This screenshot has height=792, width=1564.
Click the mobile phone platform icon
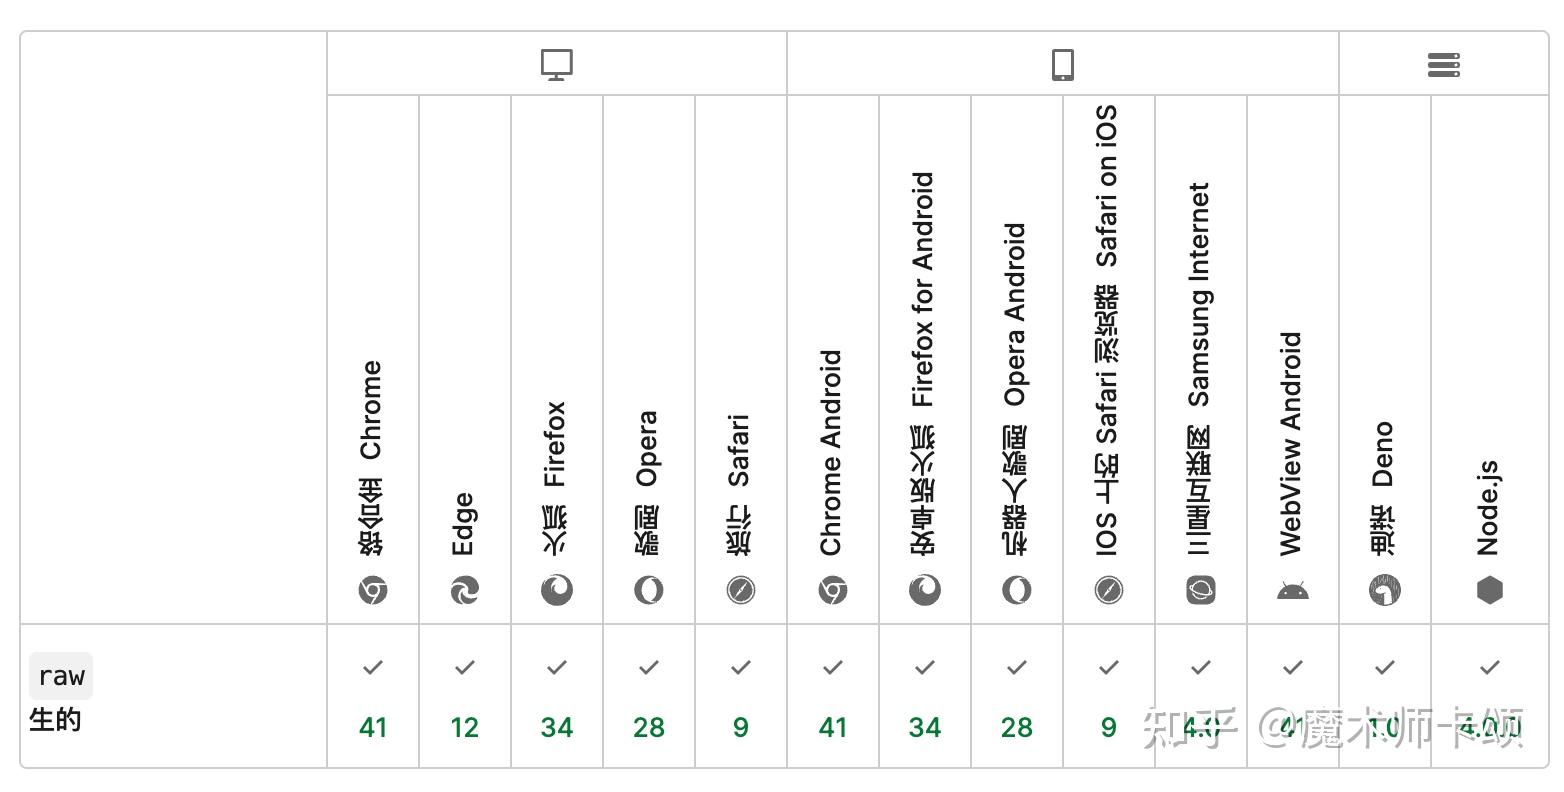pyautogui.click(x=1063, y=65)
